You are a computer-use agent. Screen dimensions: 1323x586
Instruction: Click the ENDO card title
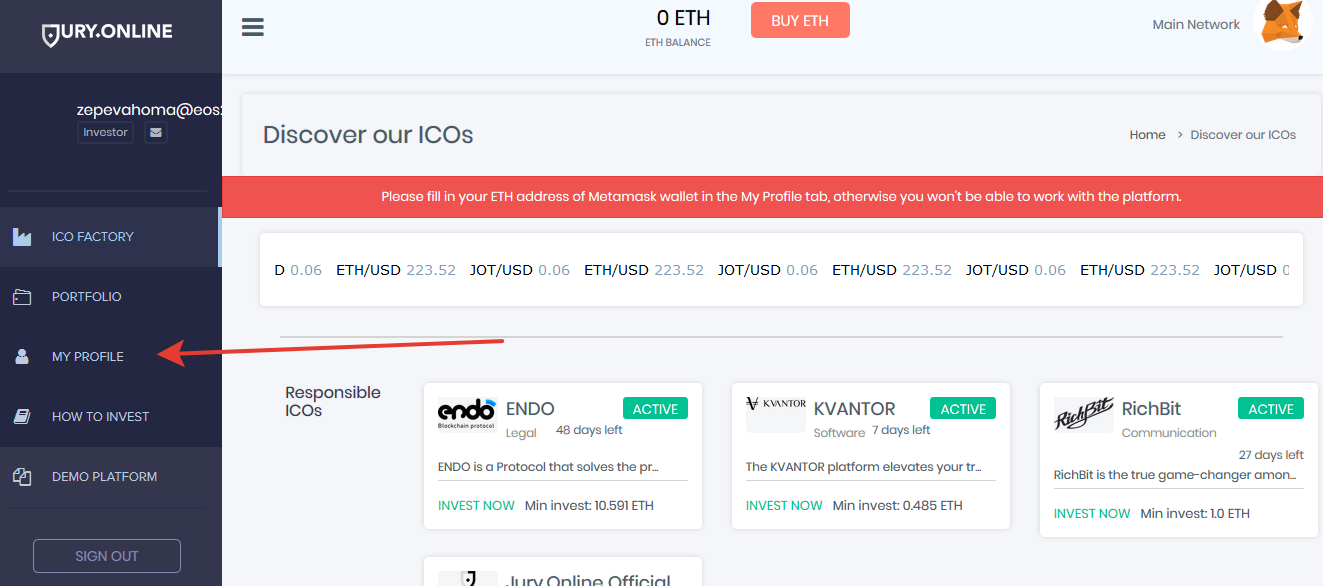(x=530, y=409)
